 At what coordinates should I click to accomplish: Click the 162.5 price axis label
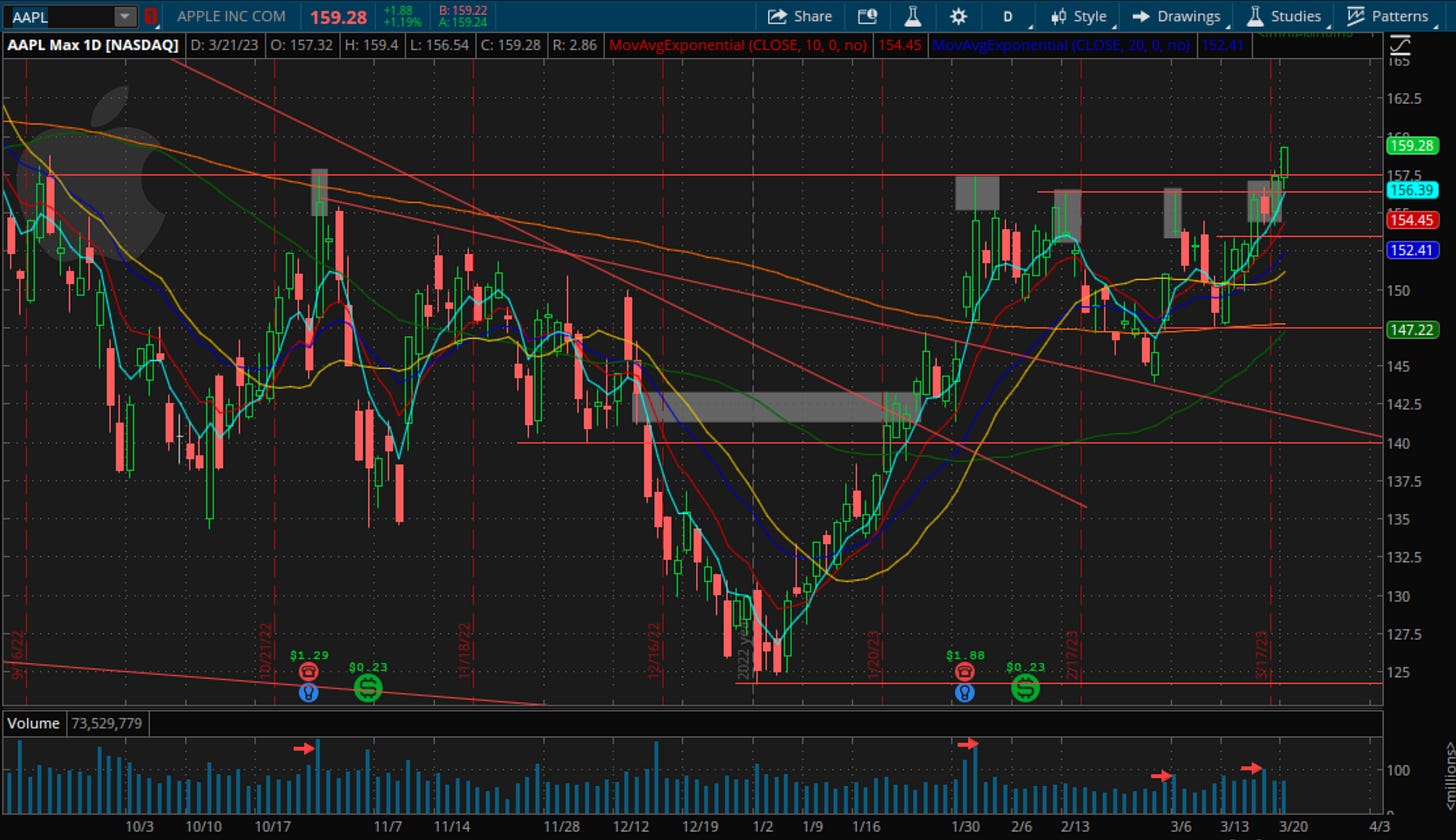click(1405, 98)
